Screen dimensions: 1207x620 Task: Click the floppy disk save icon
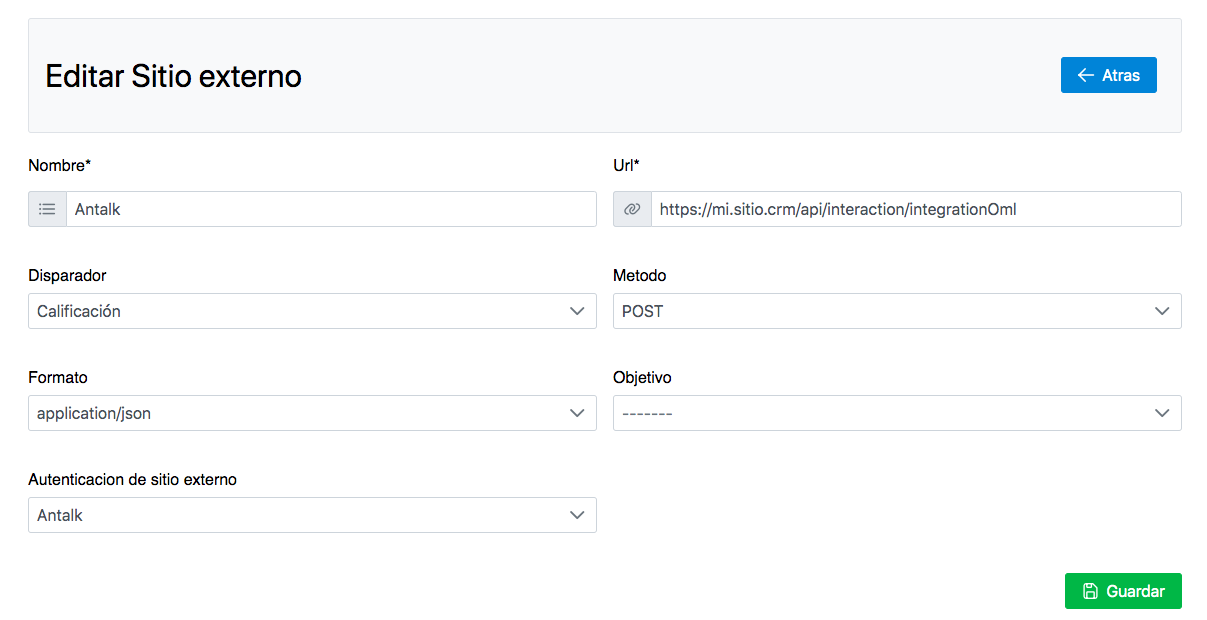pos(1091,591)
